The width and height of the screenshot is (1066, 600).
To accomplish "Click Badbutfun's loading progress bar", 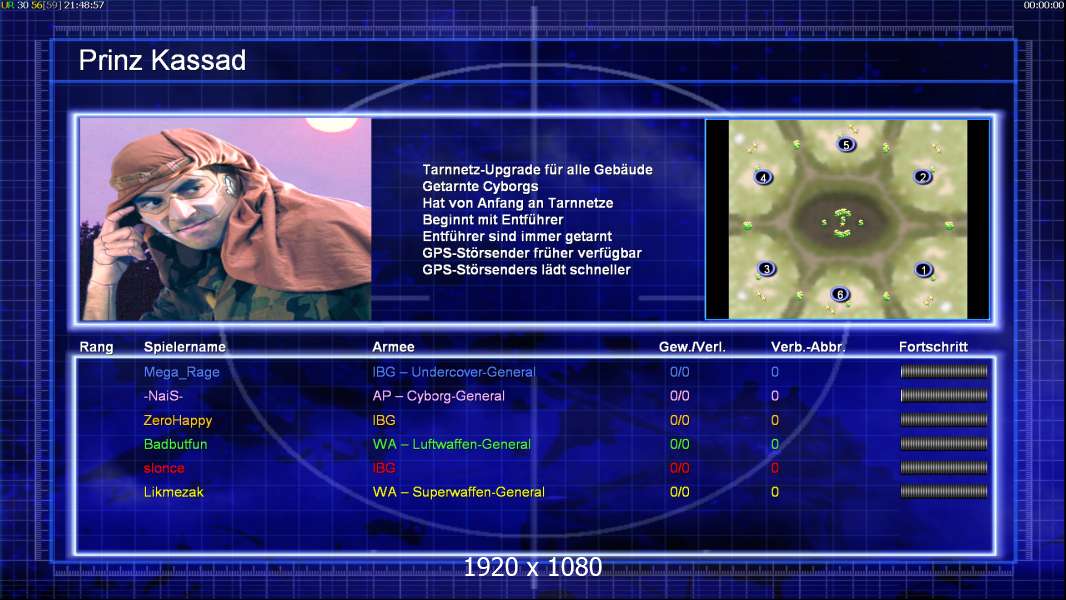I will click(944, 444).
